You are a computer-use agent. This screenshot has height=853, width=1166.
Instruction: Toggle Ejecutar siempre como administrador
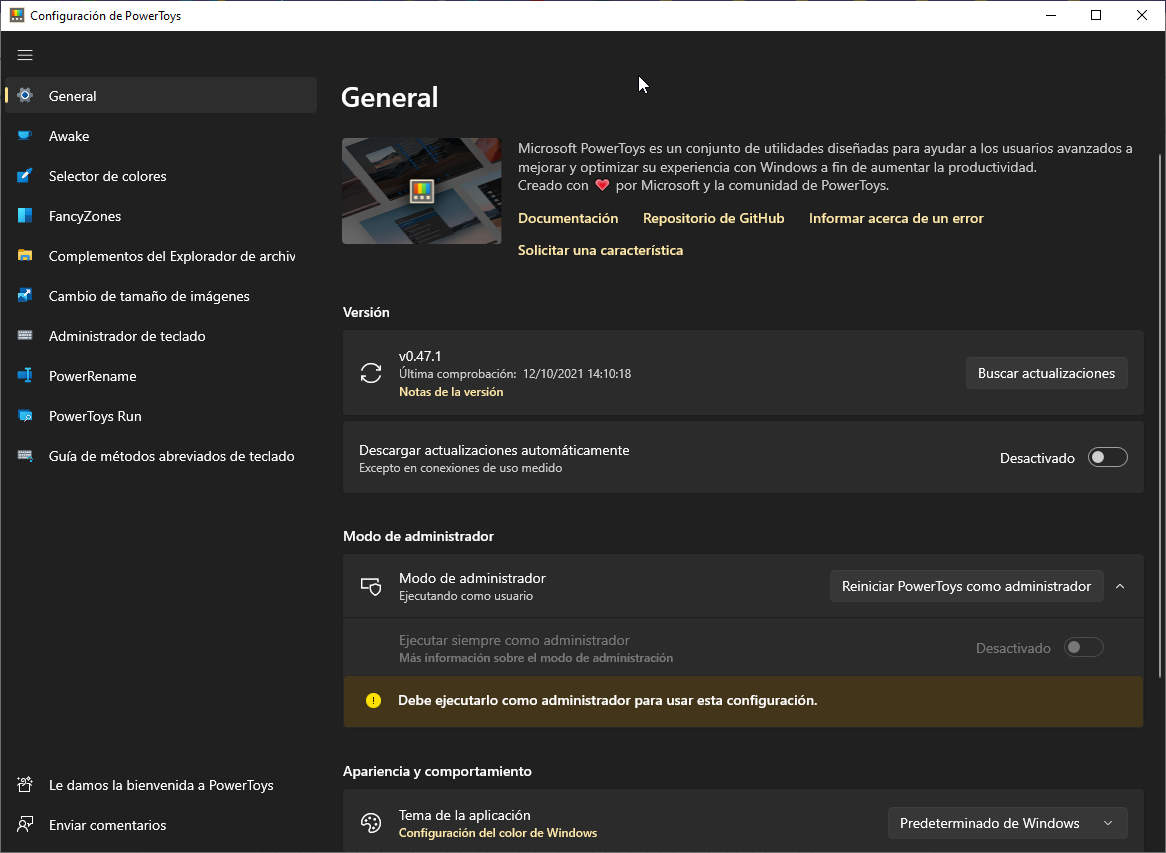click(x=1083, y=647)
